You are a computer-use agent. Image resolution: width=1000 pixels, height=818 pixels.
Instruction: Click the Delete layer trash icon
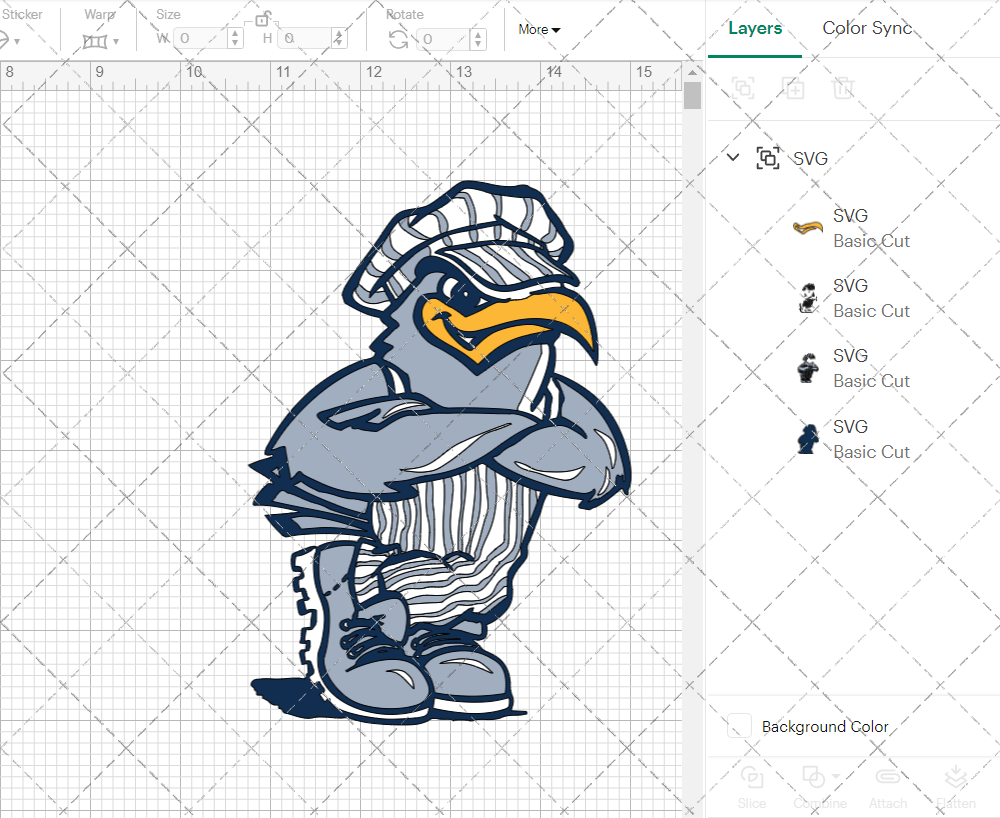843,87
